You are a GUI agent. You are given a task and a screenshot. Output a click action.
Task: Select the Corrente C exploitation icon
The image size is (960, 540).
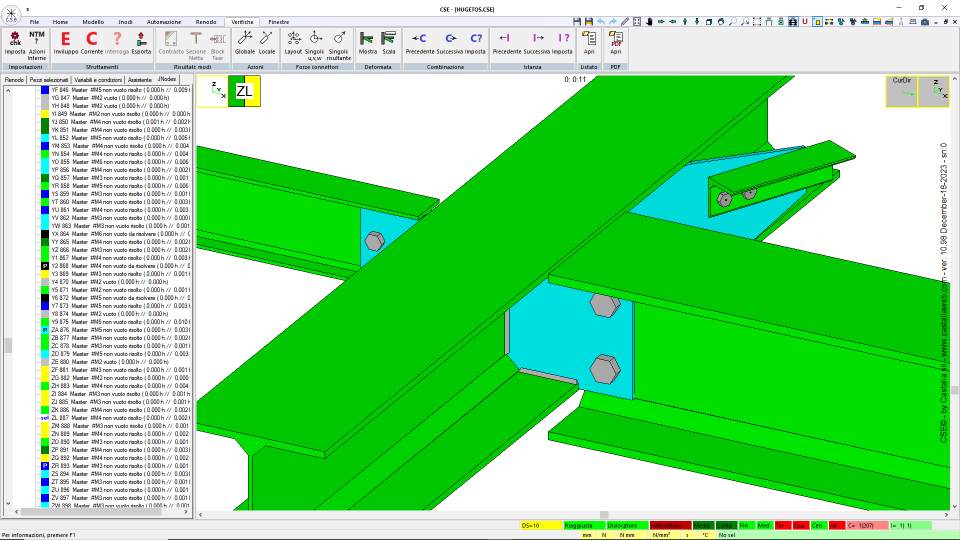[91, 43]
